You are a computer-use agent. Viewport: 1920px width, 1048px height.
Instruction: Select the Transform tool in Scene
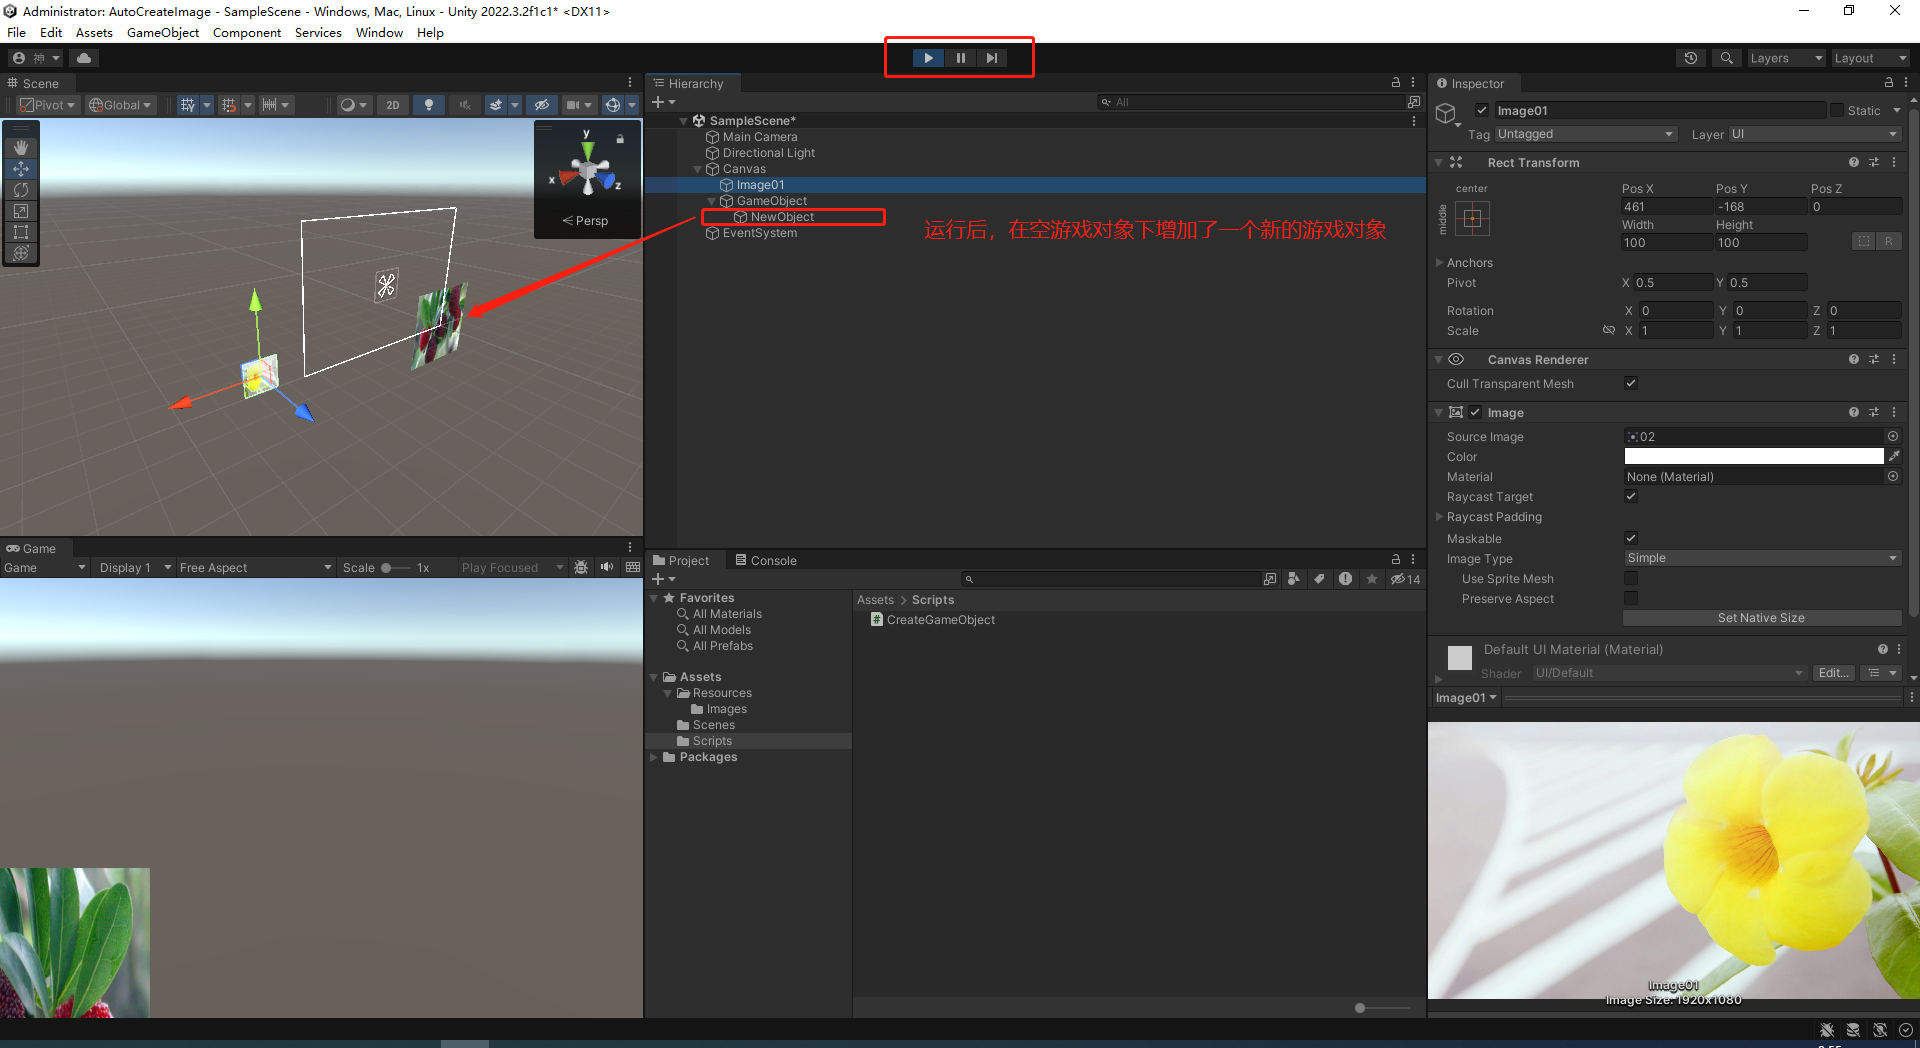(x=21, y=253)
